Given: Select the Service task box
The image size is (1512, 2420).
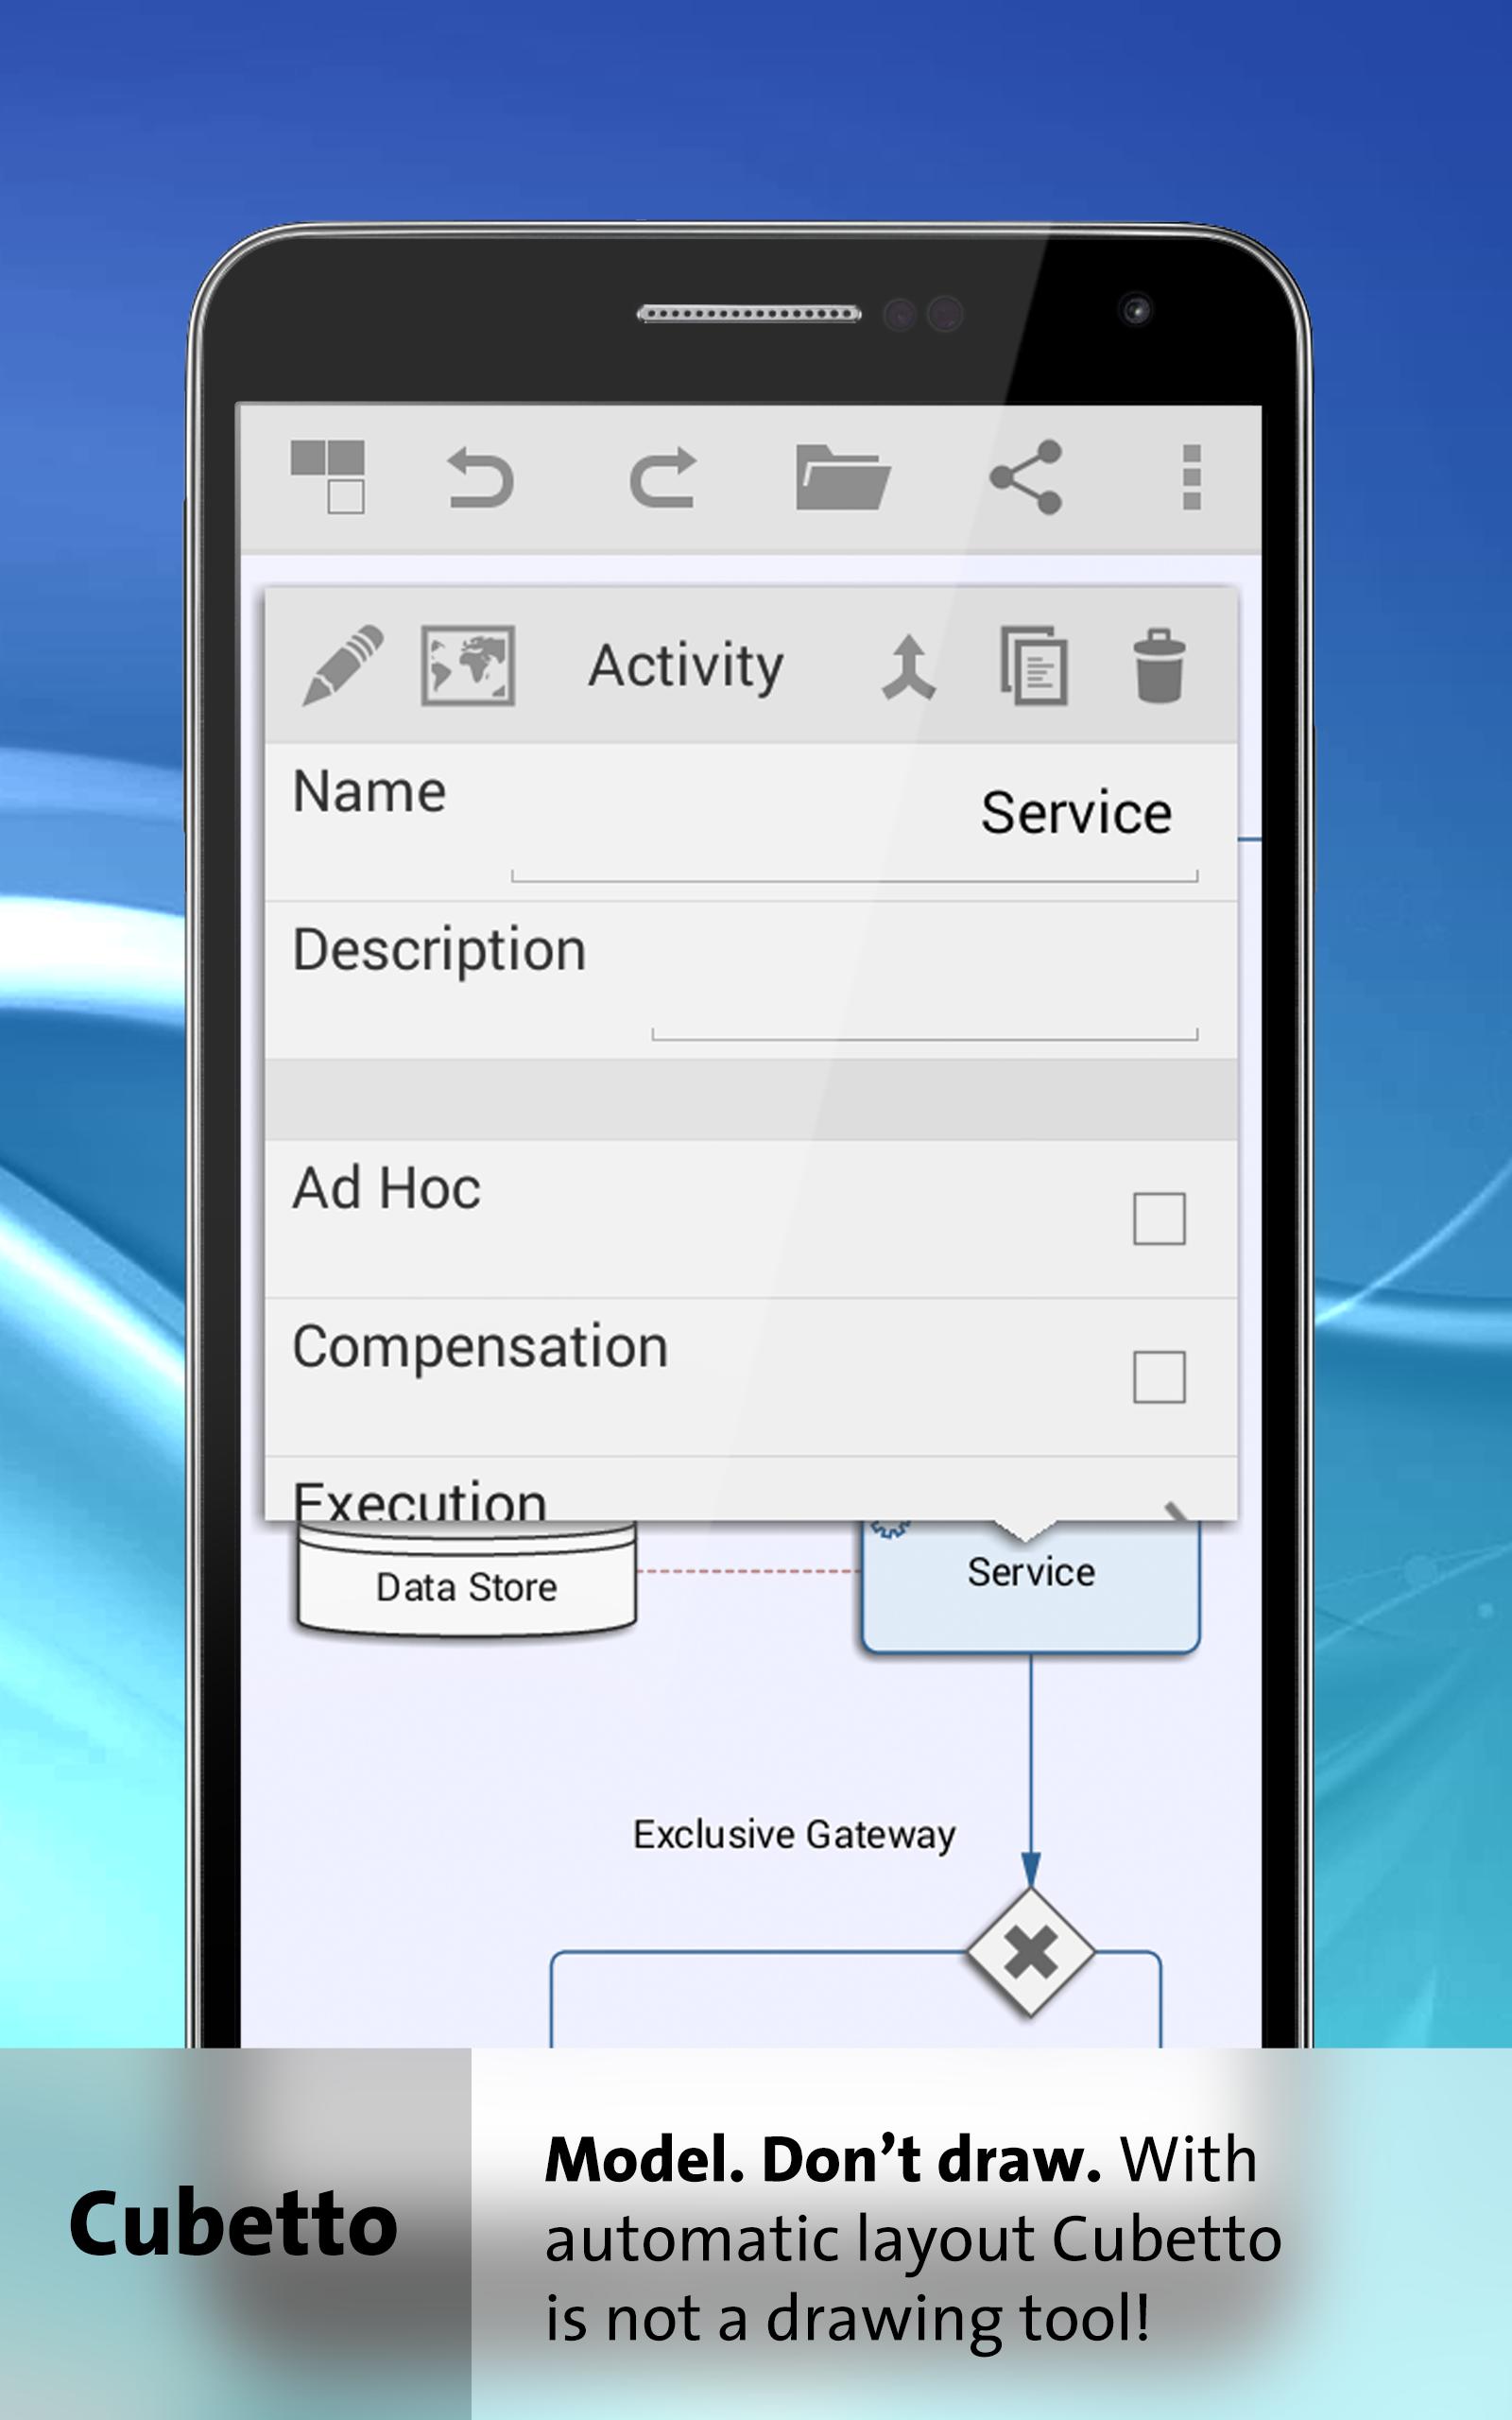Looking at the screenshot, I should pos(1031,1586).
